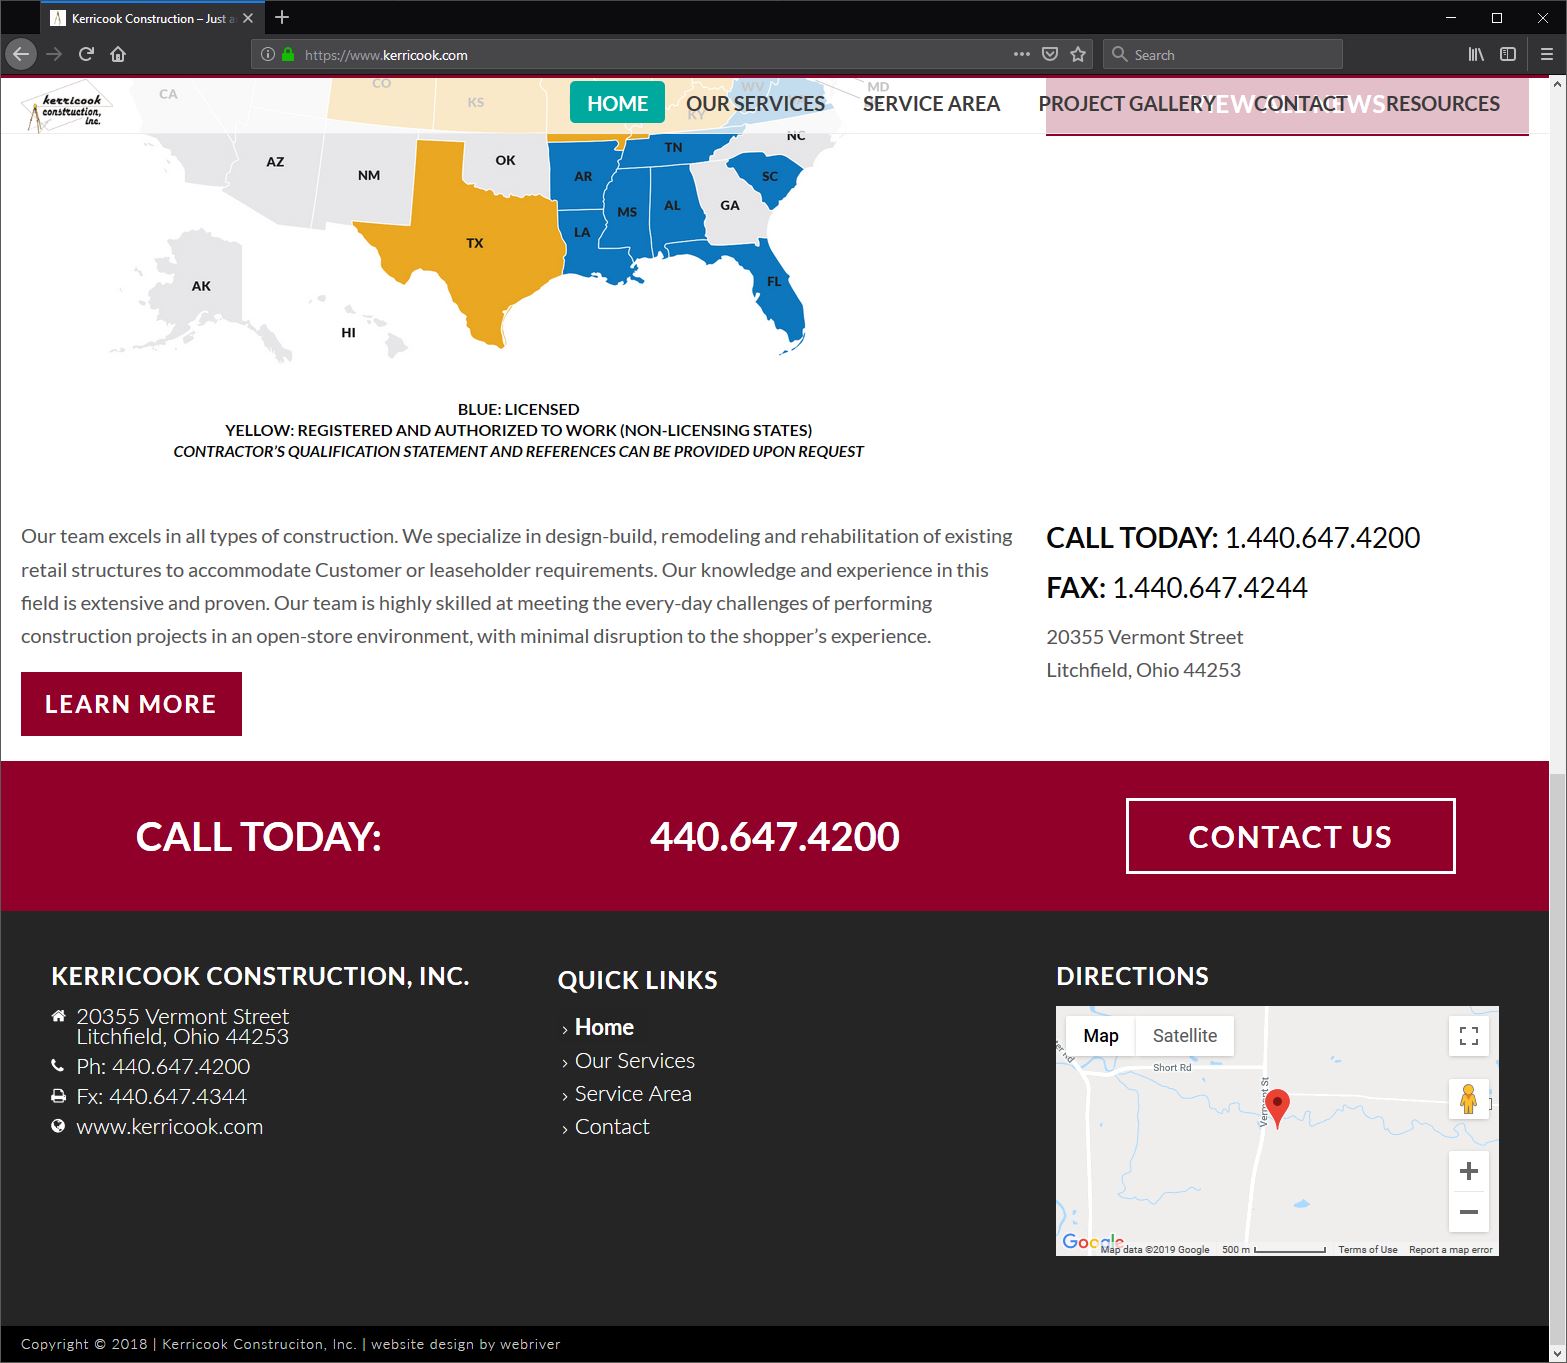Click the fax printer icon in footer
The image size is (1567, 1363).
(x=58, y=1096)
